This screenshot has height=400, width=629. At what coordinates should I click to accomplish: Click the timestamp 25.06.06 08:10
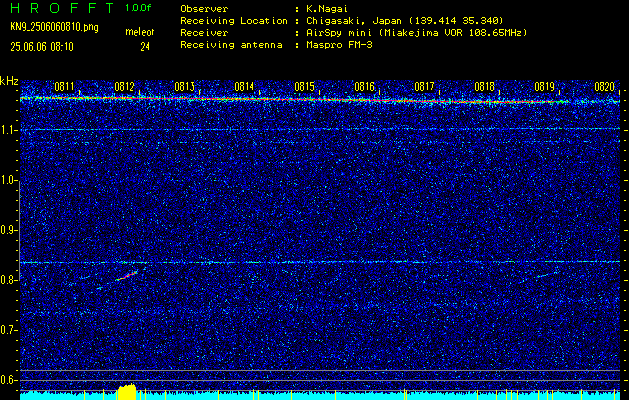[x=42, y=47]
